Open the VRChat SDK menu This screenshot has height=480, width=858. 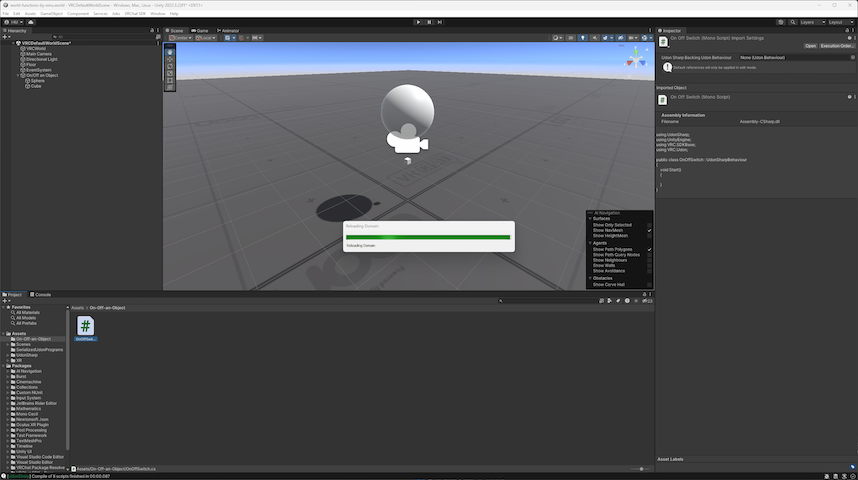pos(136,13)
